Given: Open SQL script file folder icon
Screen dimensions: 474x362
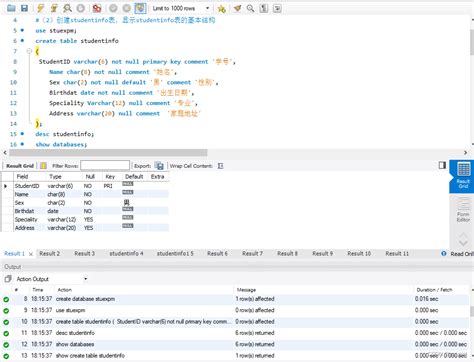Looking at the screenshot, I should pos(11,8).
